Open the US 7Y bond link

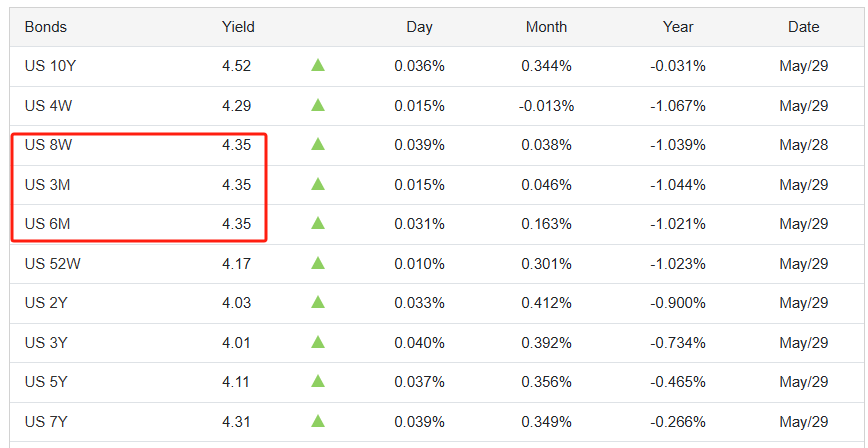click(x=45, y=421)
